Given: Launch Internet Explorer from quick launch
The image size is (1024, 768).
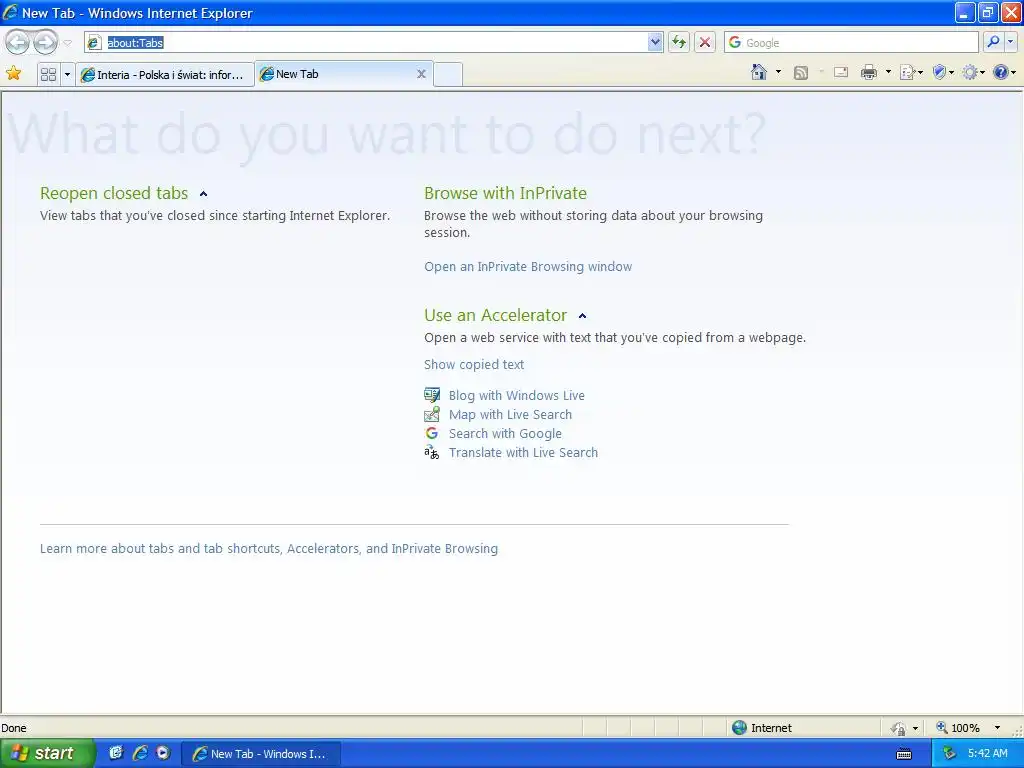Looking at the screenshot, I should point(140,753).
